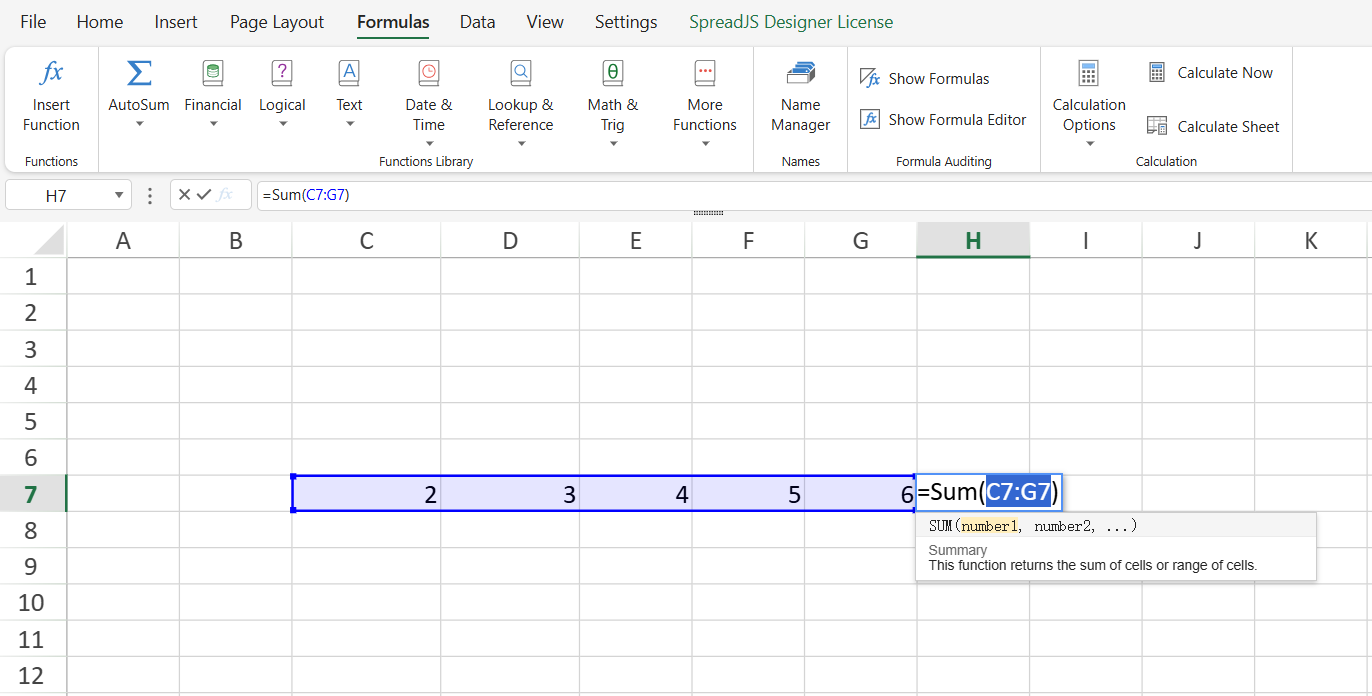Switch to the Home tab

click(x=100, y=22)
